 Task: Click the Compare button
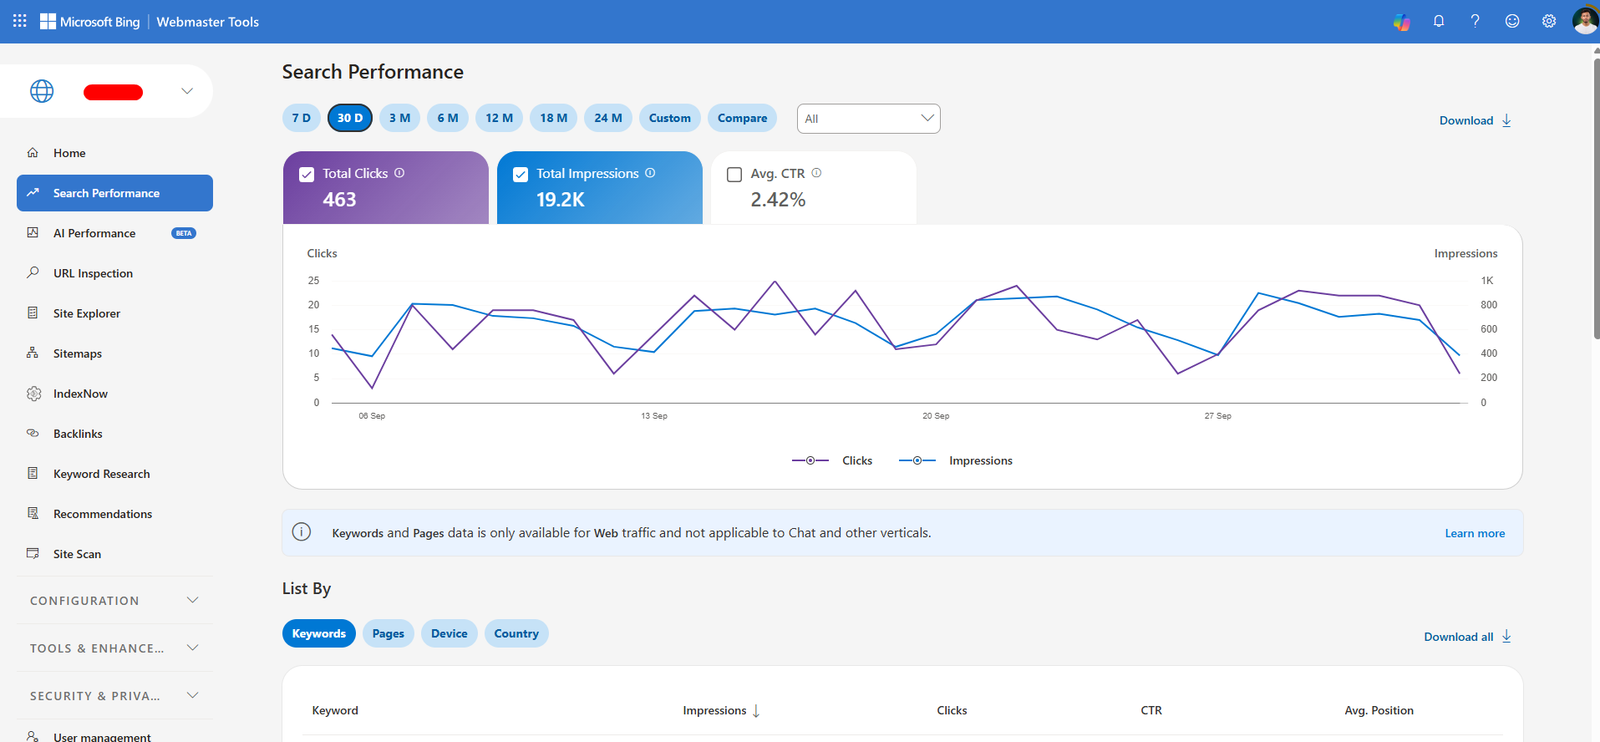[742, 118]
